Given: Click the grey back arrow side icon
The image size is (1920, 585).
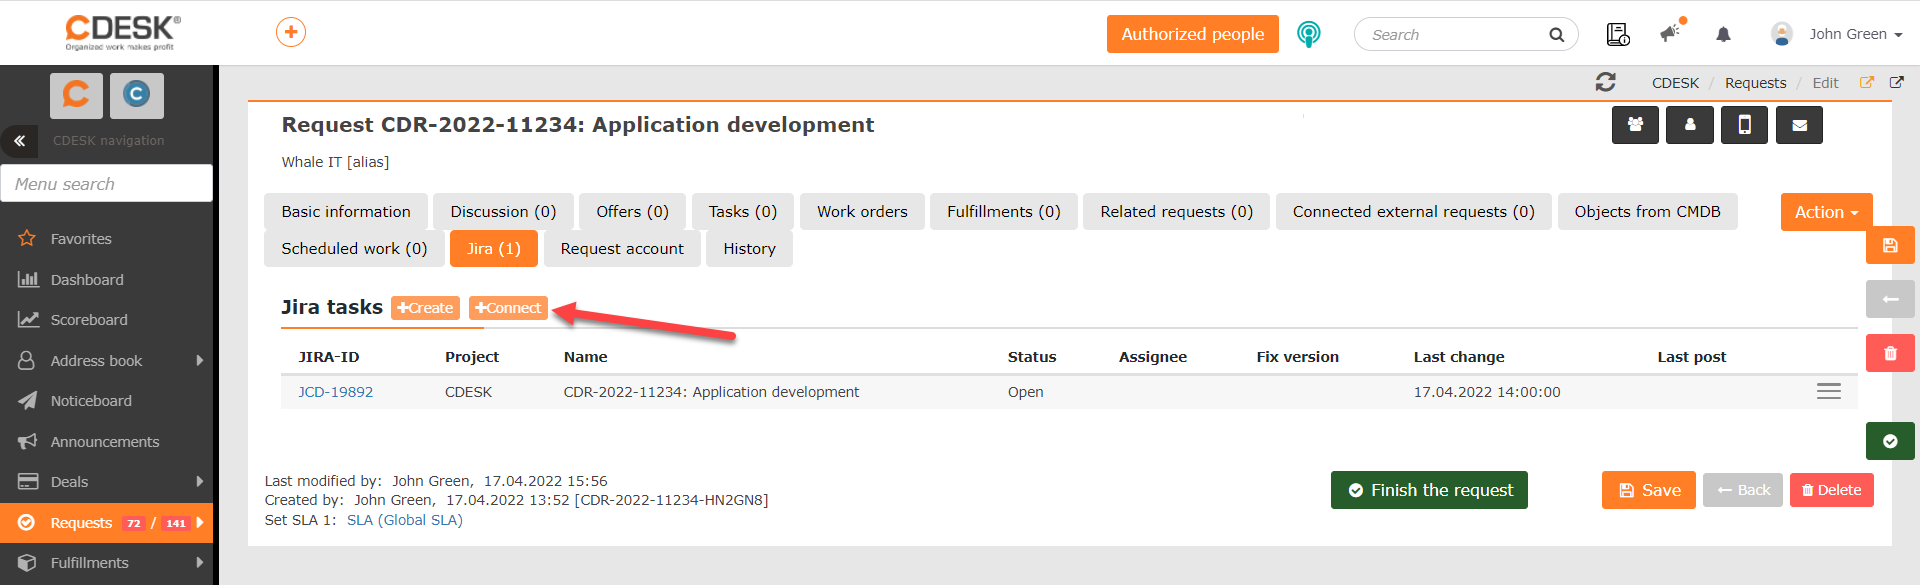Looking at the screenshot, I should [x=1890, y=299].
